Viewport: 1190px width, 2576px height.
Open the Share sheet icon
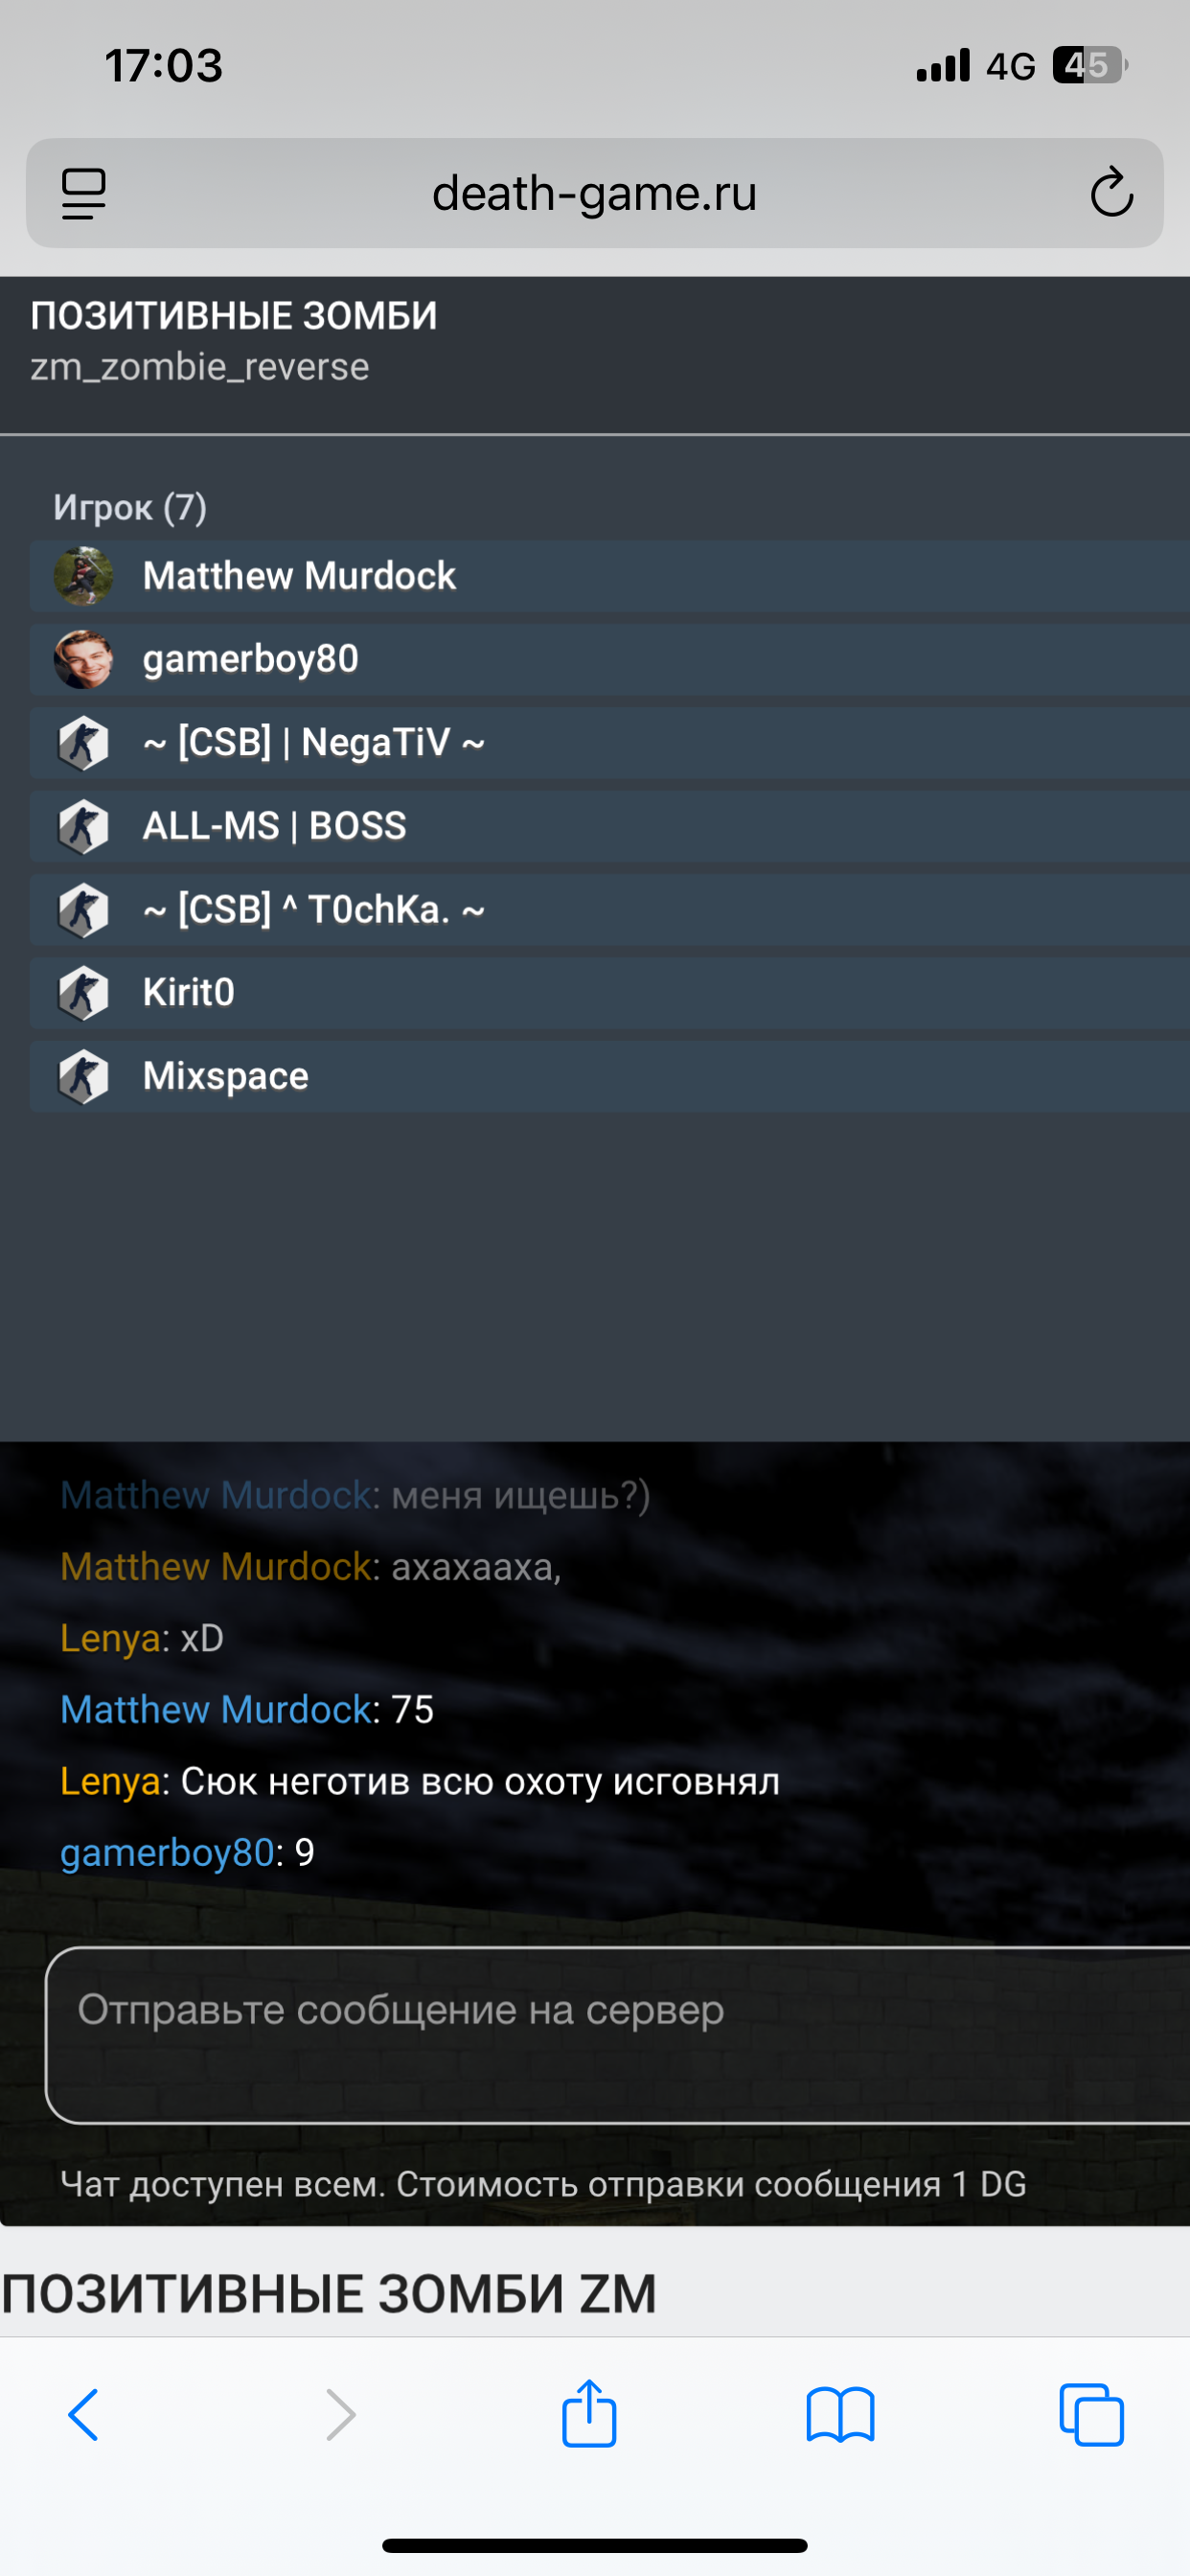coord(589,2412)
